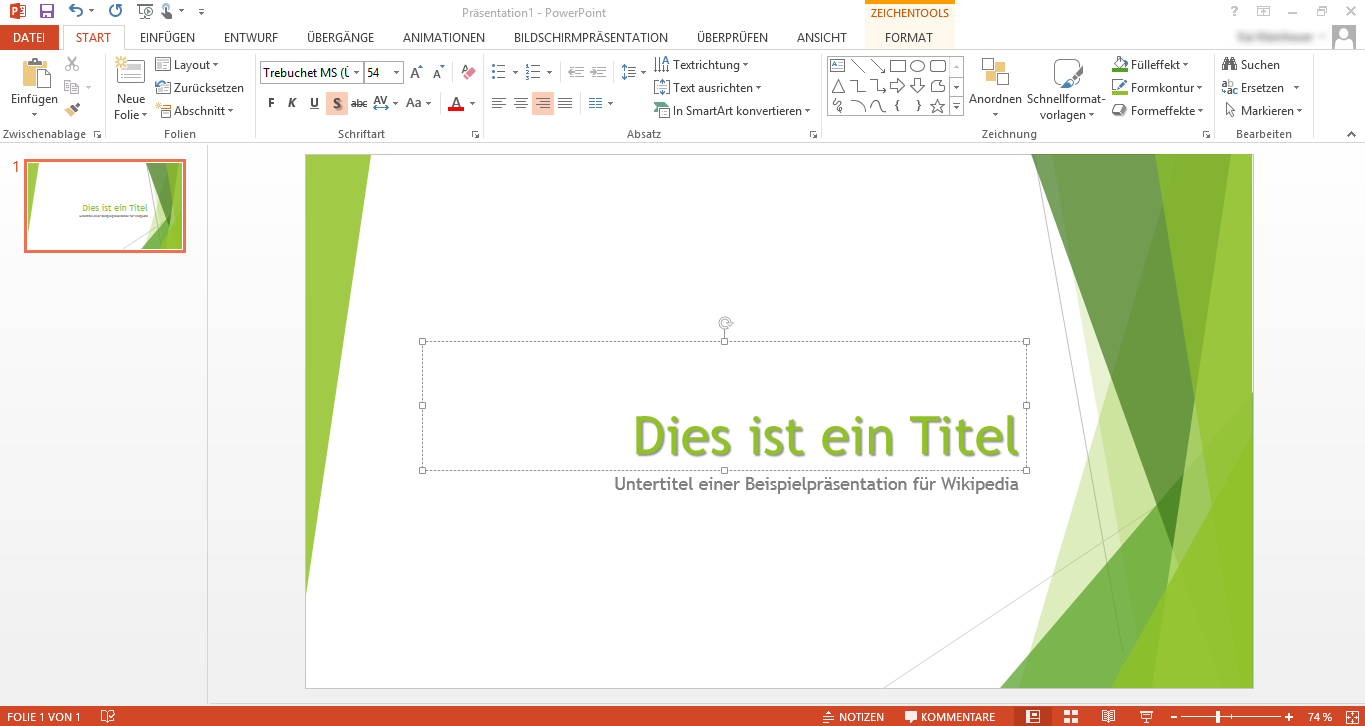The width and height of the screenshot is (1365, 726).
Task: Click the Save icon in quick access toolbar
Action: 46,12
